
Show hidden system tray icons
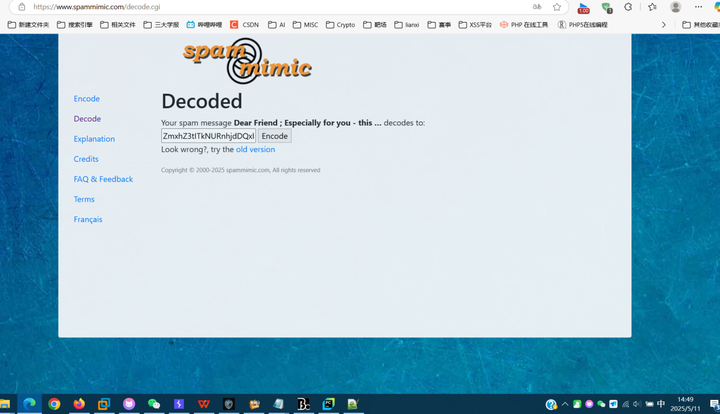[x=565, y=404]
